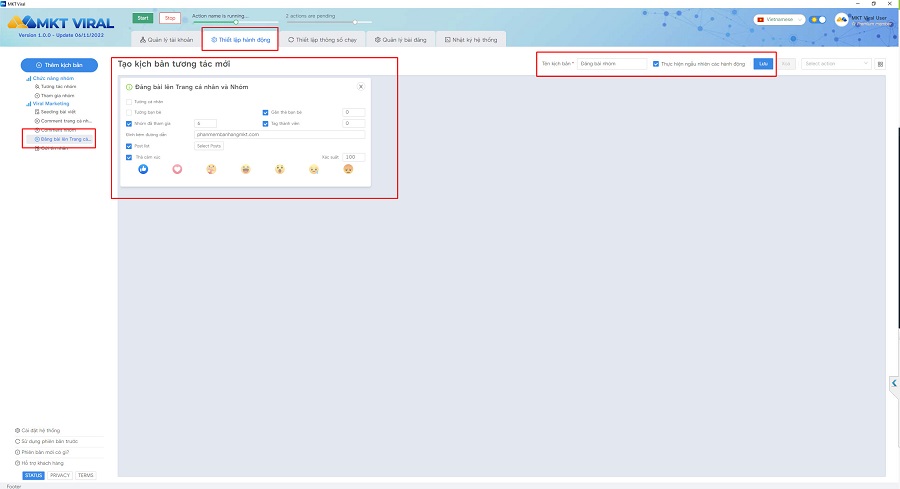
Task: Go to the Quản lý bài đăng tab
Action: 401,40
